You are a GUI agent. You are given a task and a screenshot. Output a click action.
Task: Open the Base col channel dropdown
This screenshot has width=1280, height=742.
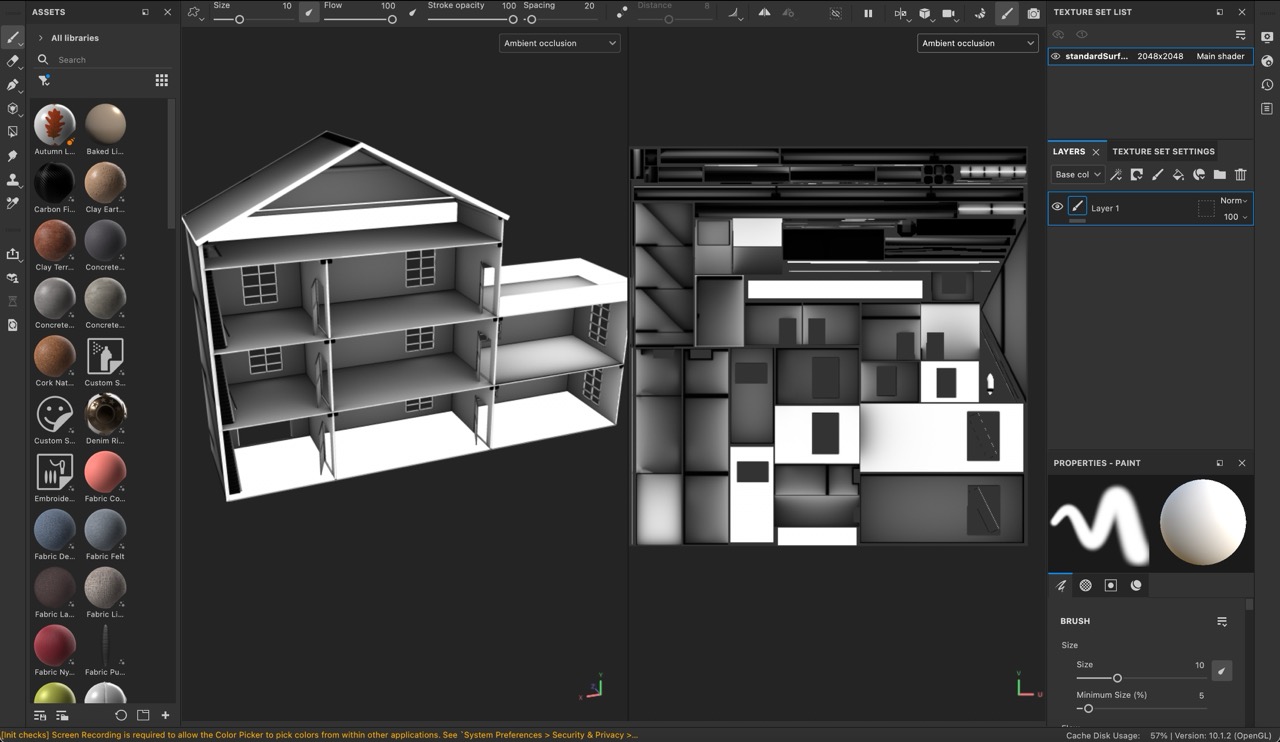pos(1077,174)
